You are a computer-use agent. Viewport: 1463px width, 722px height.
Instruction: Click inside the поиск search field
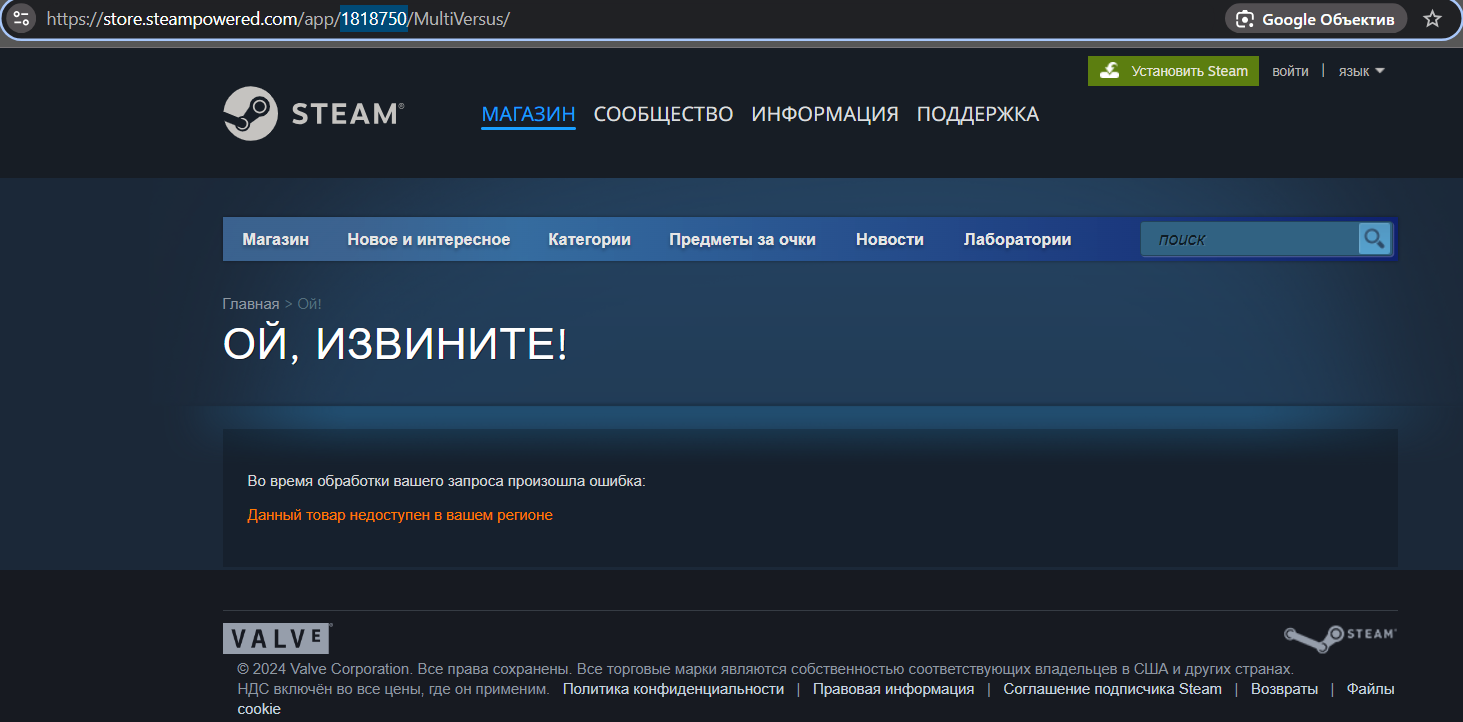tap(1250, 239)
